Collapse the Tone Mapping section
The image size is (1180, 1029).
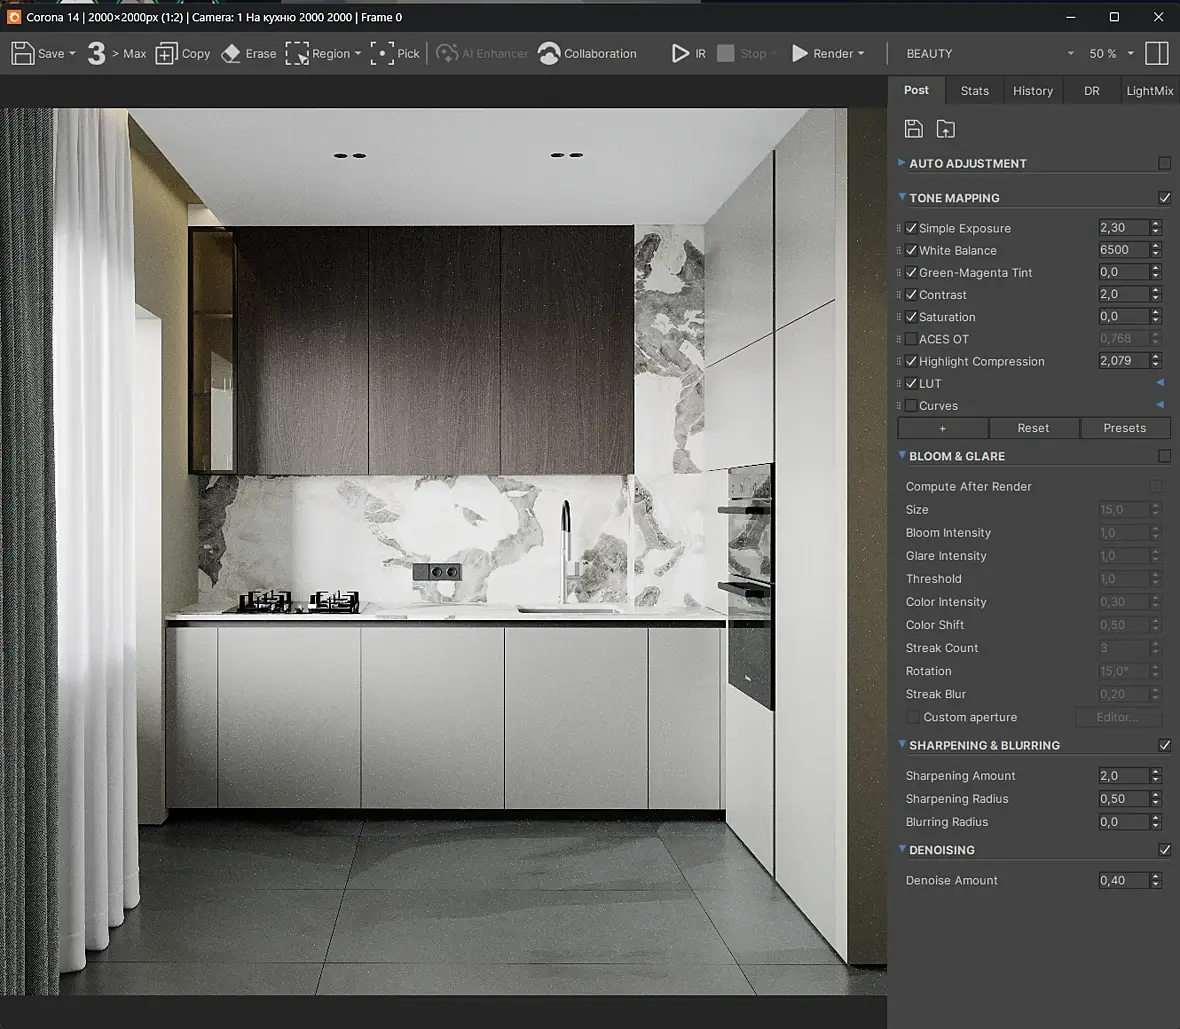tap(902, 197)
